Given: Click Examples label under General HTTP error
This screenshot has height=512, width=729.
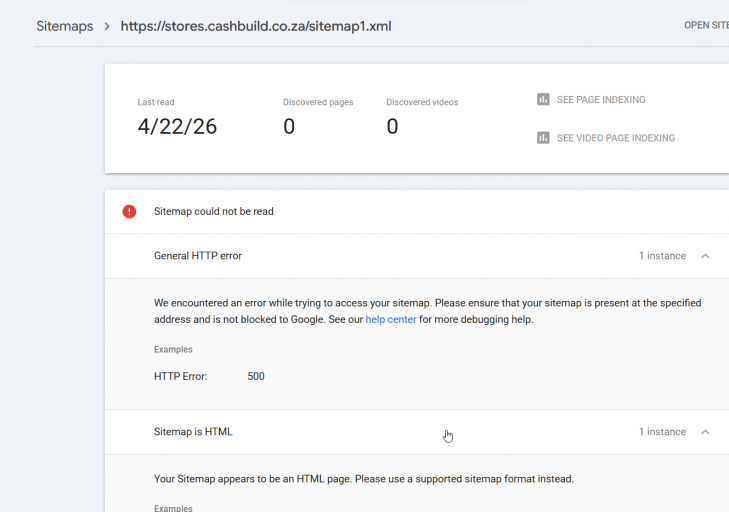Looking at the screenshot, I should [173, 349].
